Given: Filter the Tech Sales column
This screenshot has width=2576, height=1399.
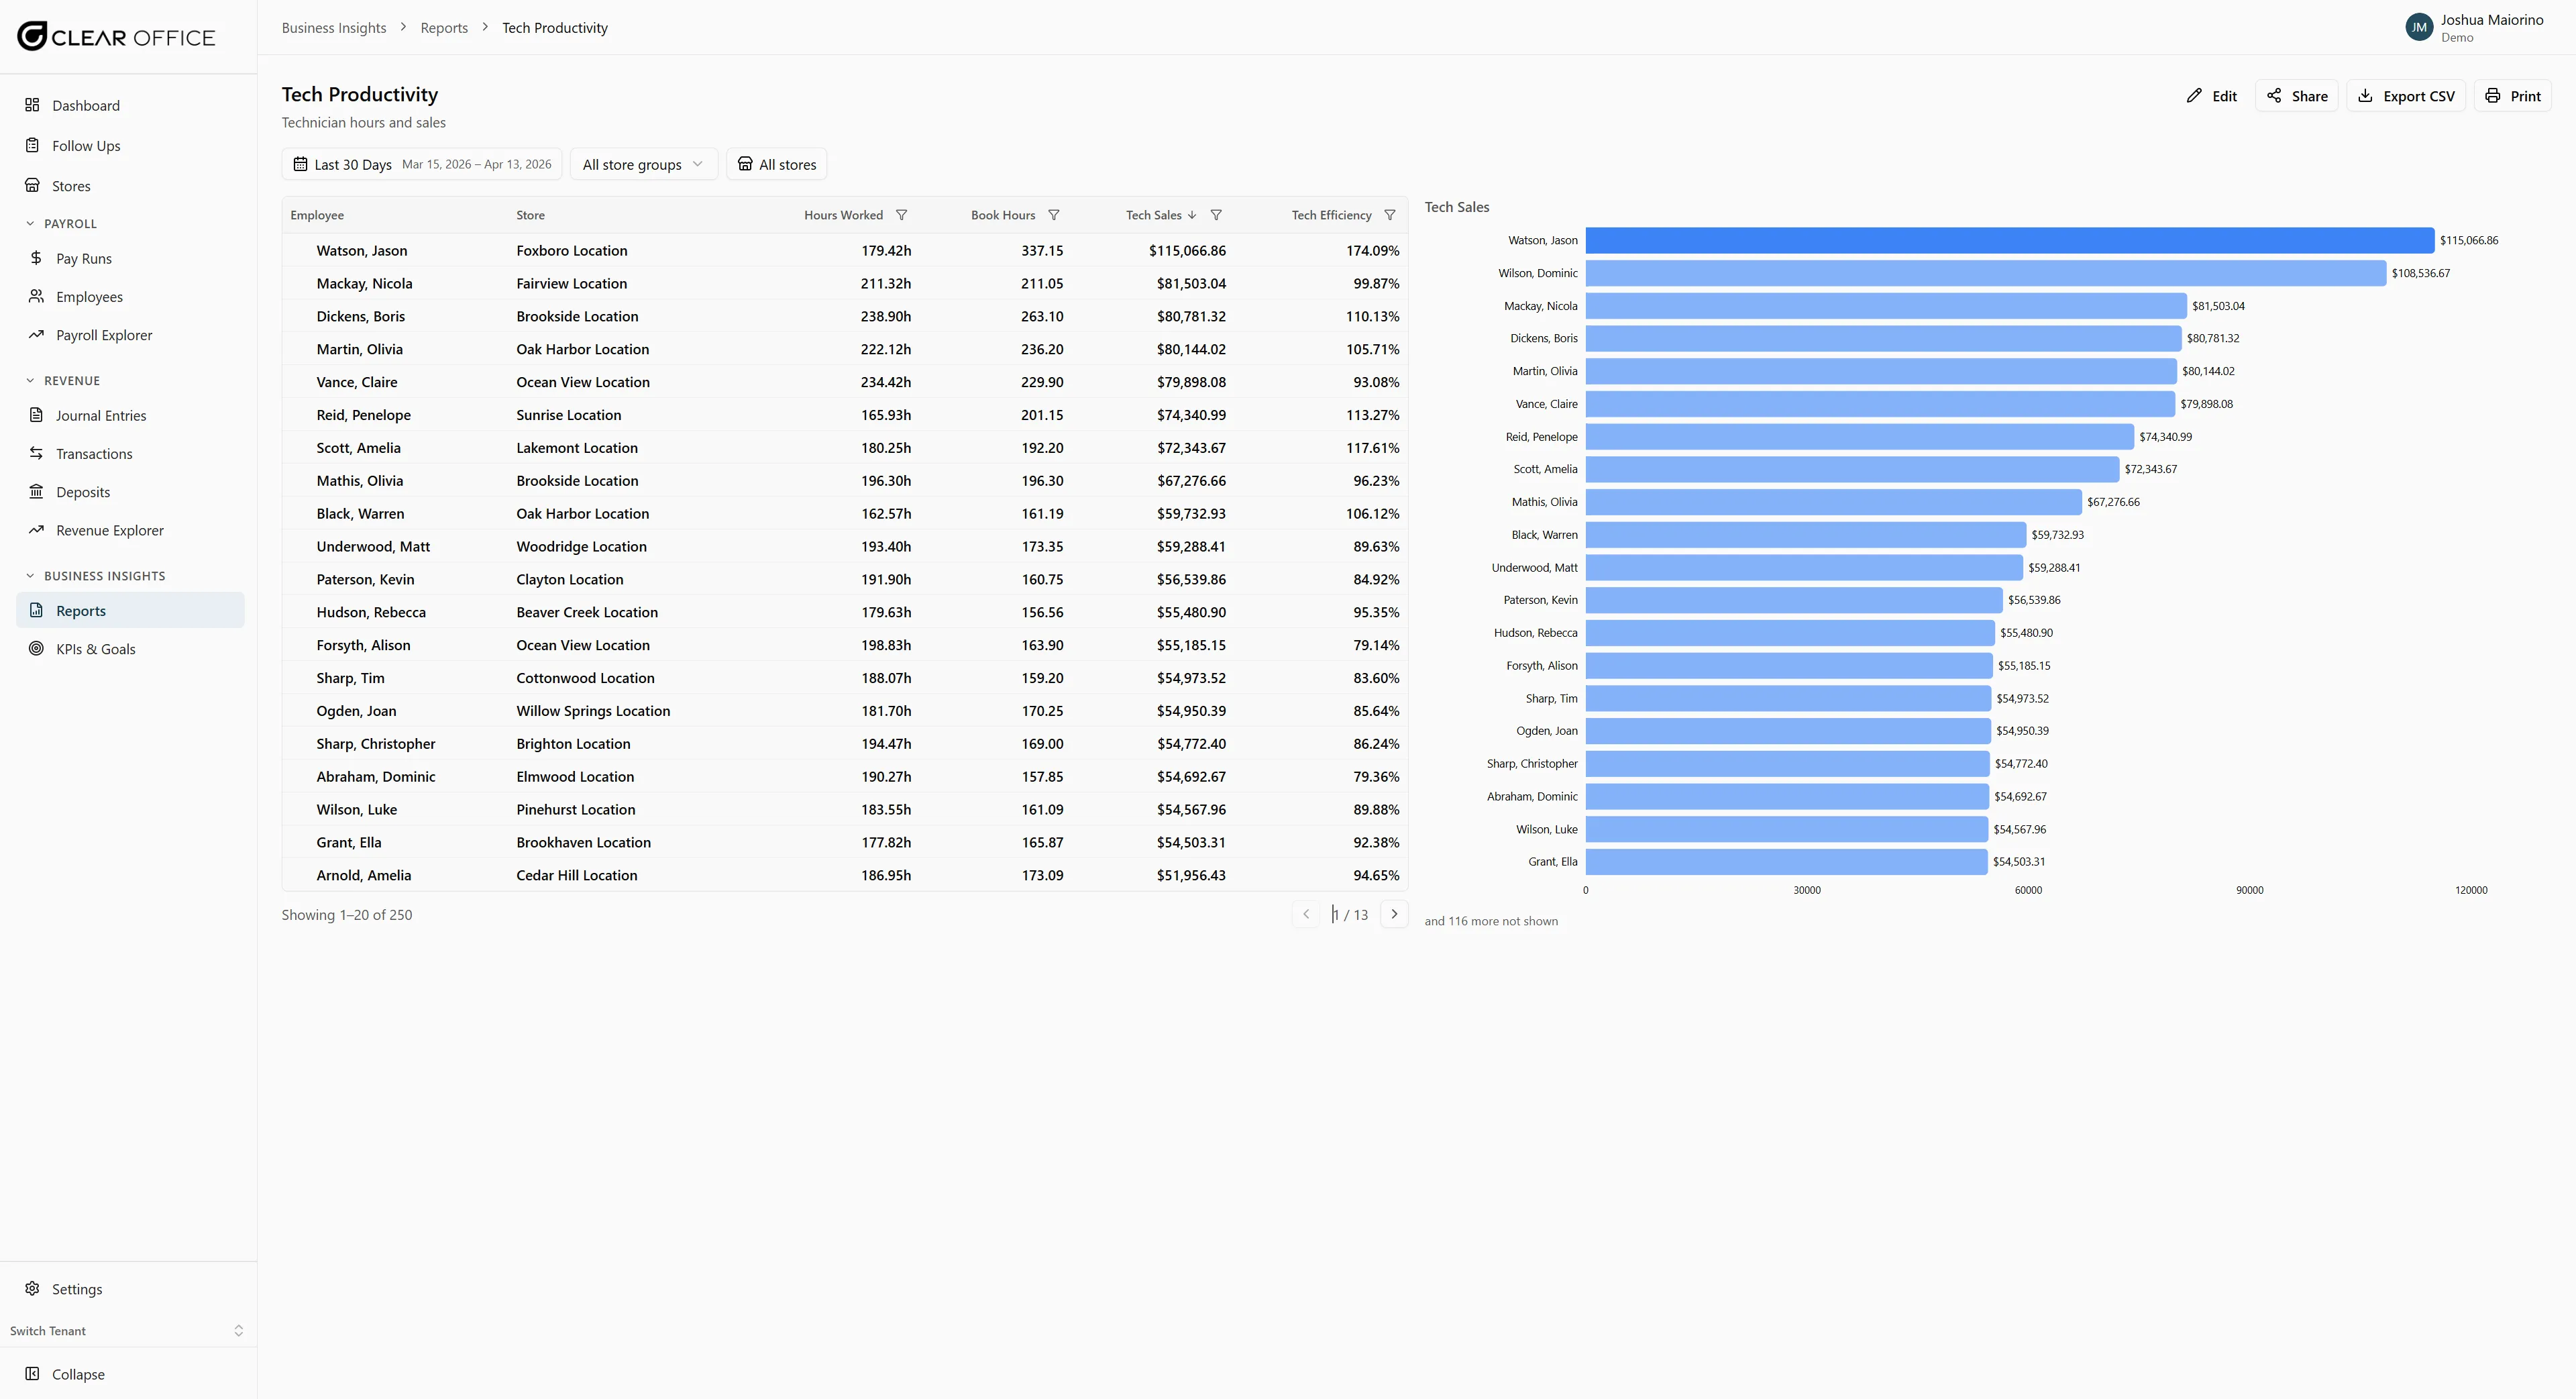Looking at the screenshot, I should [x=1215, y=214].
